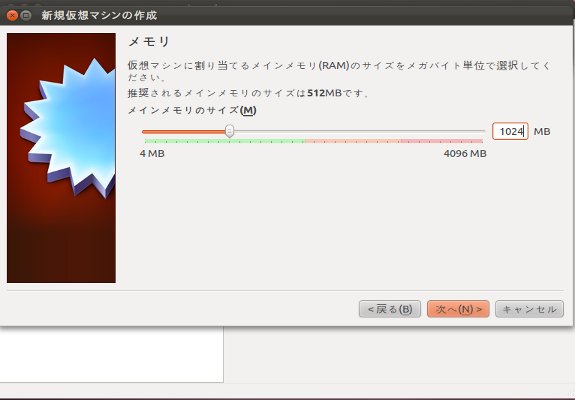This screenshot has width=575, height=400.
Task: Click the 4 MB minimum label
Action: [152, 154]
